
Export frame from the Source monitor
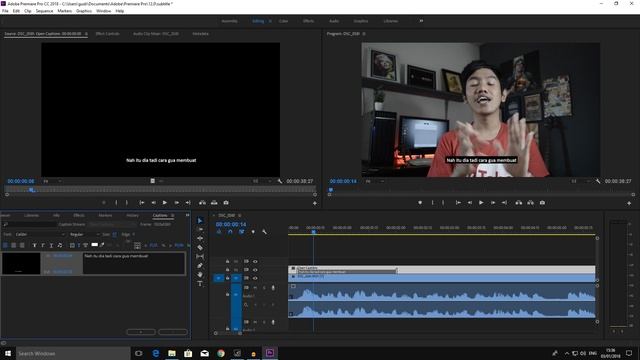click(226, 202)
